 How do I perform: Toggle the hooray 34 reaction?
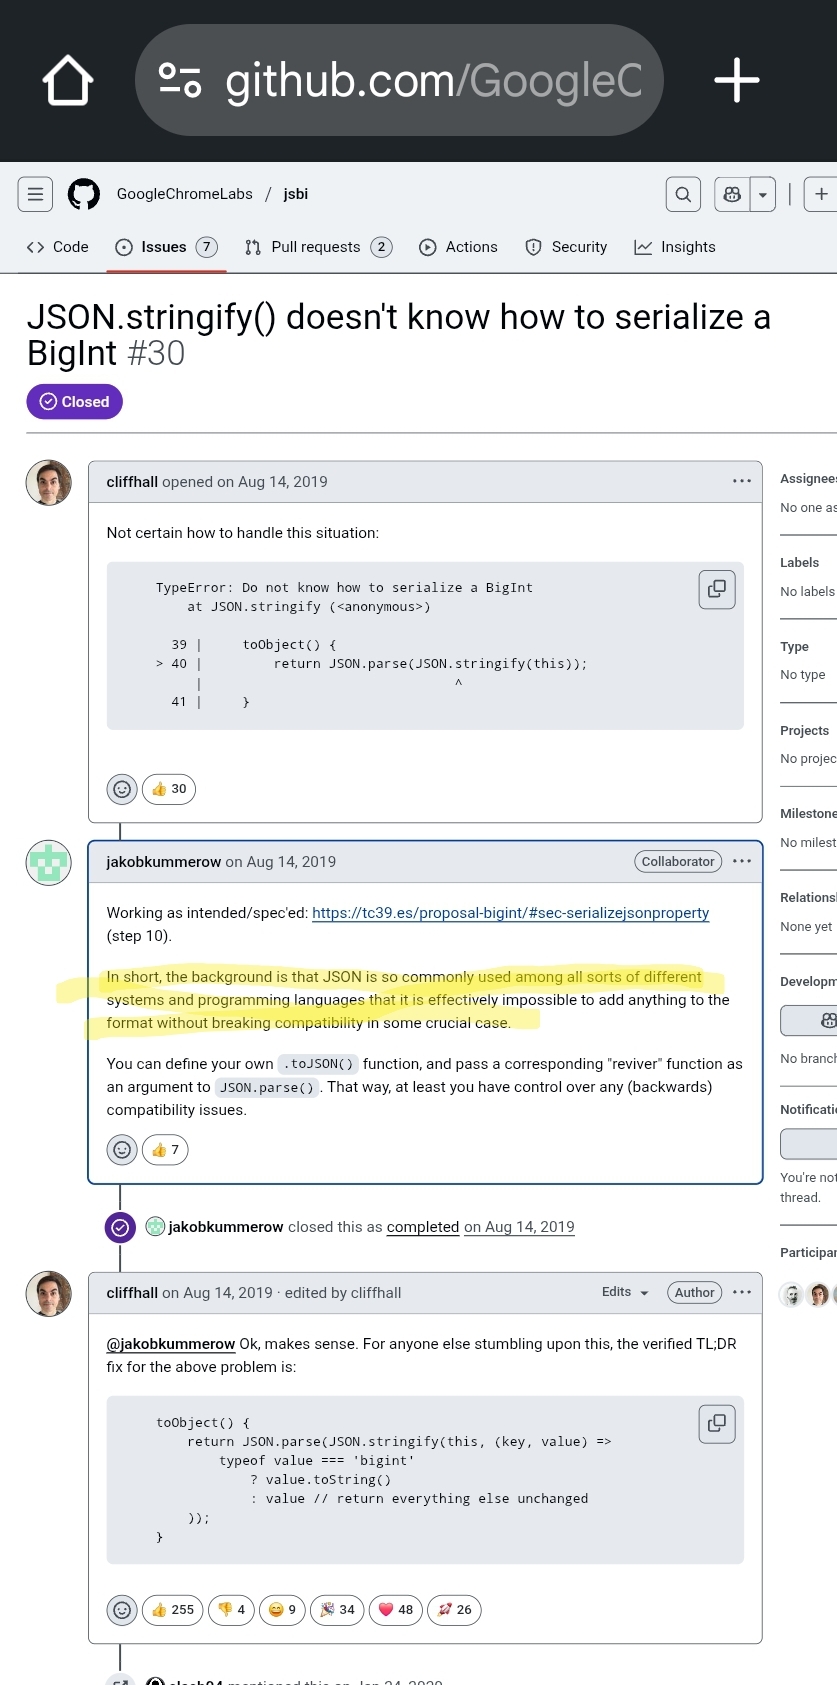[337, 1610]
